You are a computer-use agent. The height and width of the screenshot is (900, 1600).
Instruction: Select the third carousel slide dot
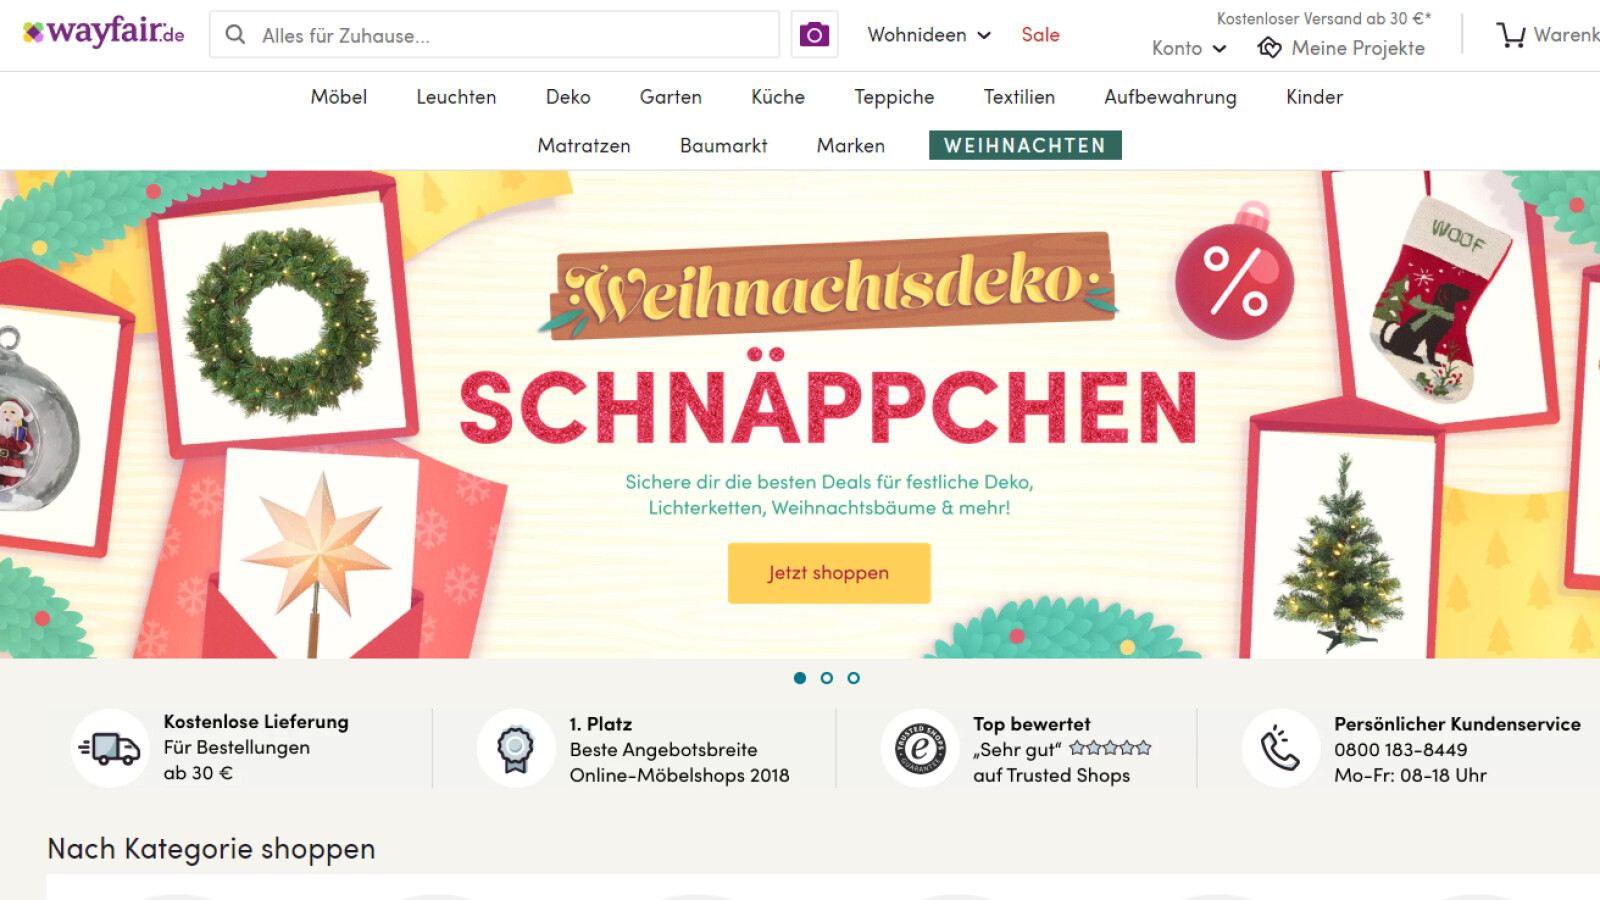[854, 678]
